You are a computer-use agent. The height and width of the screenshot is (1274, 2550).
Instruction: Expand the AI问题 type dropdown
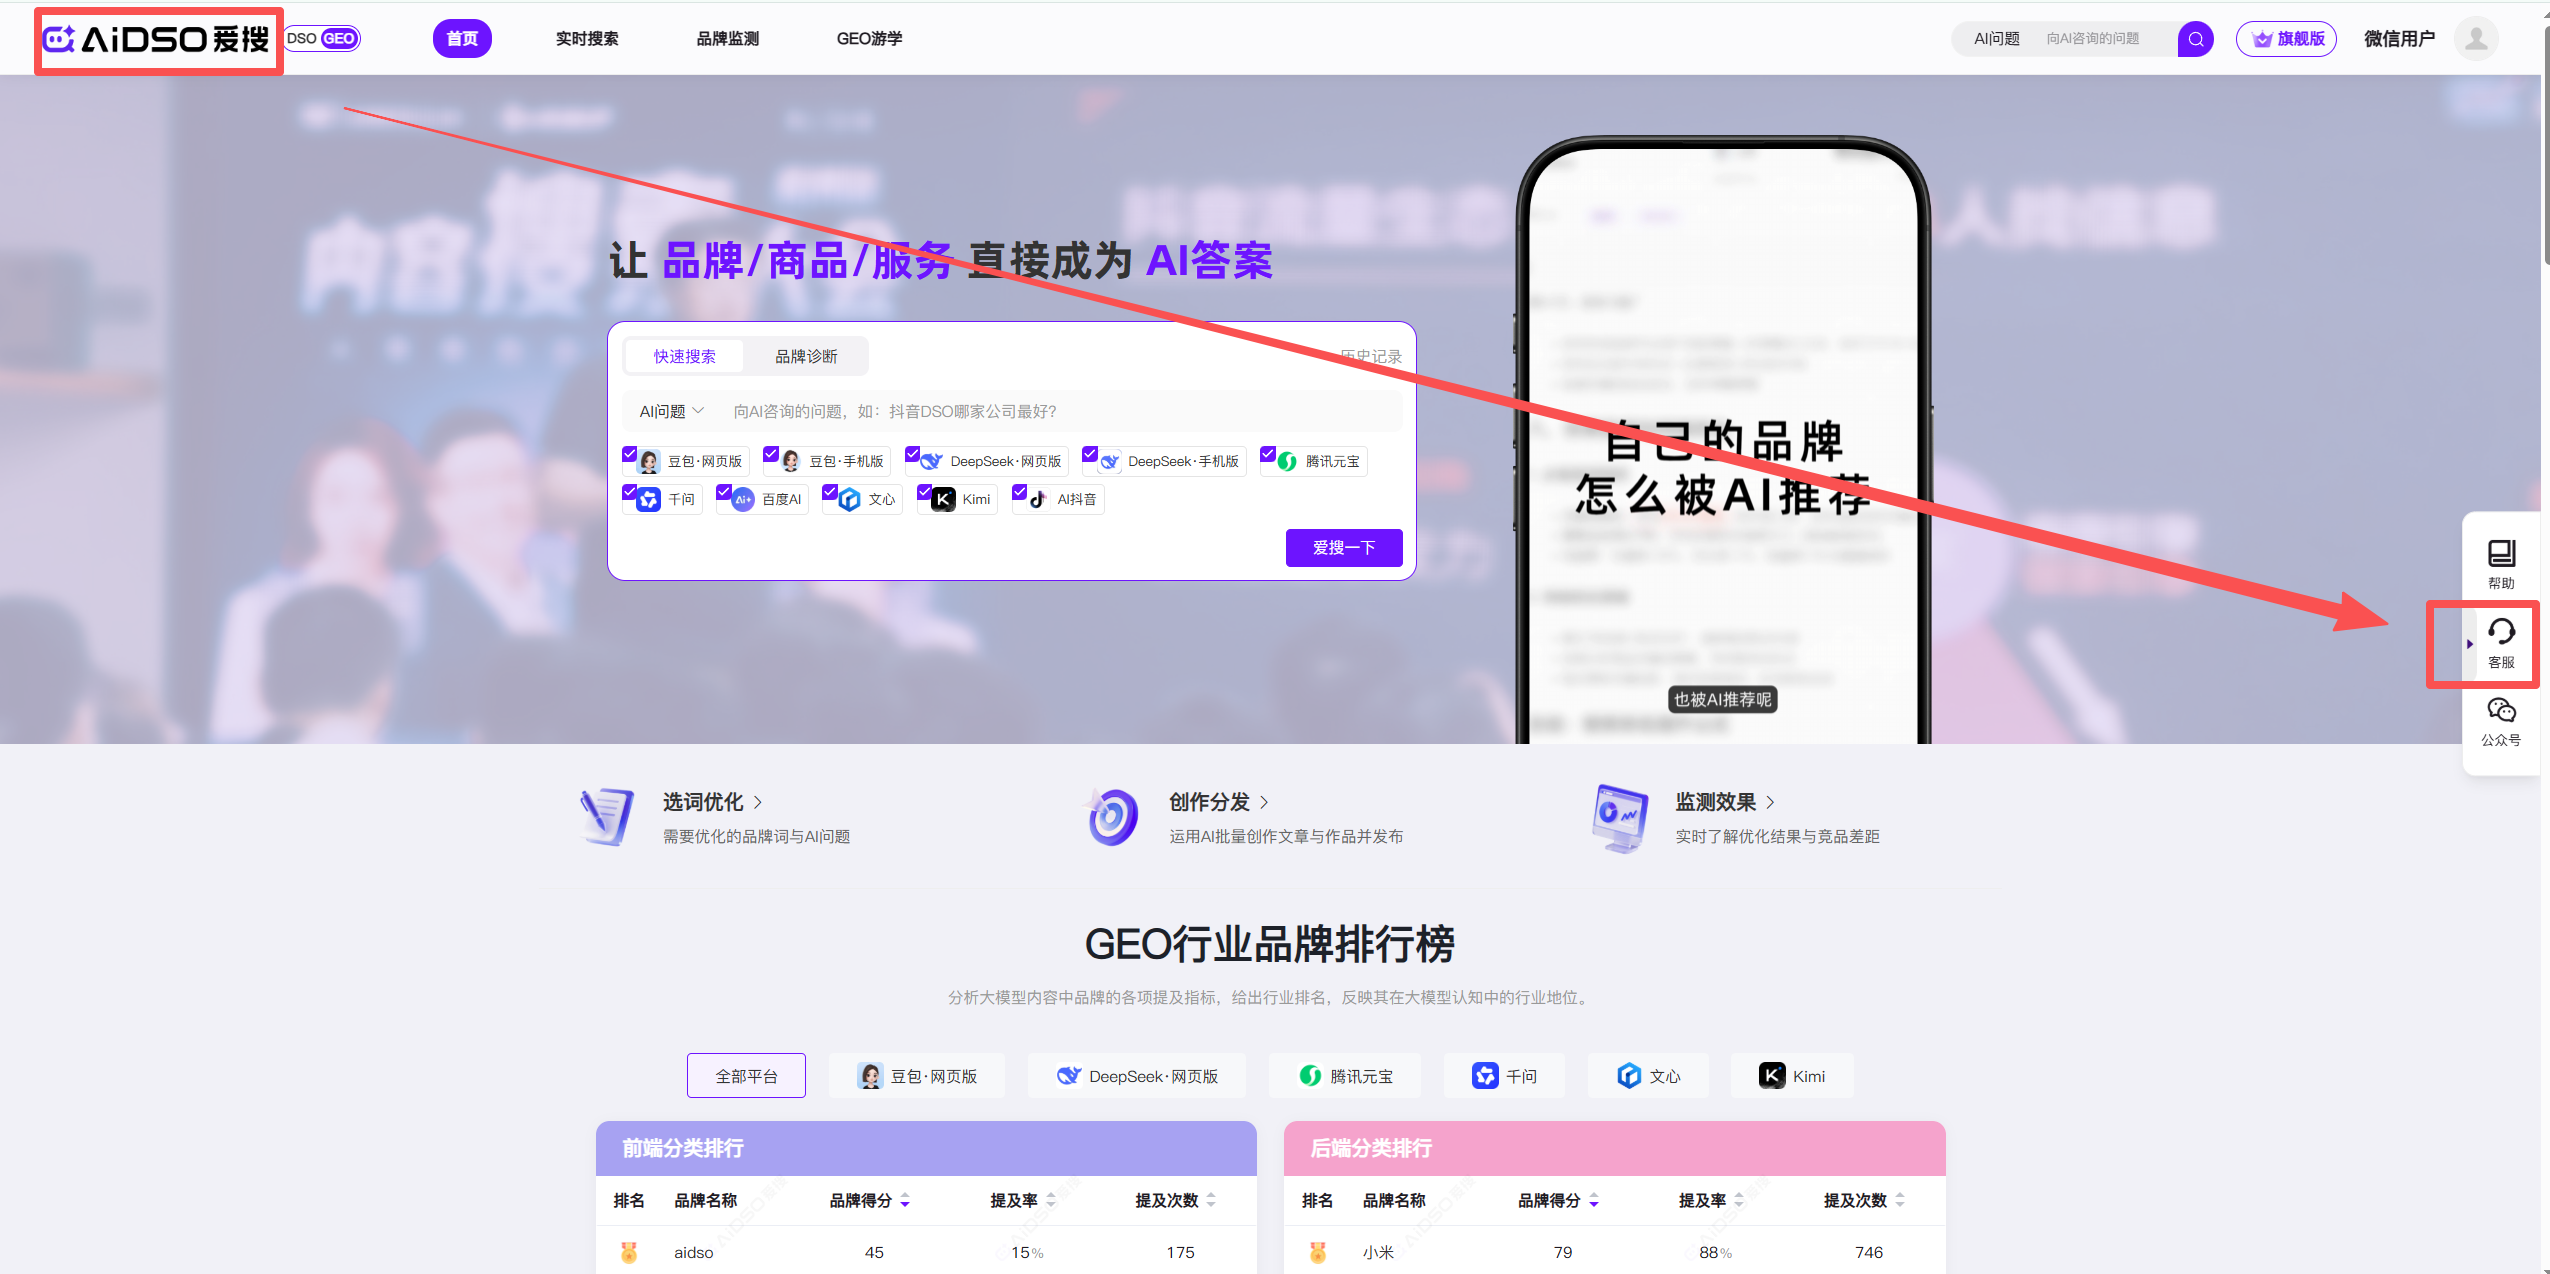pyautogui.click(x=671, y=411)
